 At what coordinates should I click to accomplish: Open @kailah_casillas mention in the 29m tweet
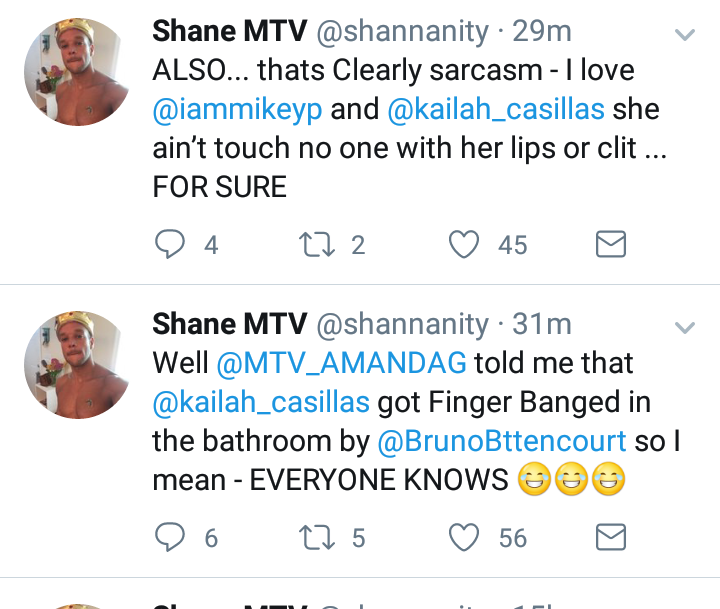point(496,110)
